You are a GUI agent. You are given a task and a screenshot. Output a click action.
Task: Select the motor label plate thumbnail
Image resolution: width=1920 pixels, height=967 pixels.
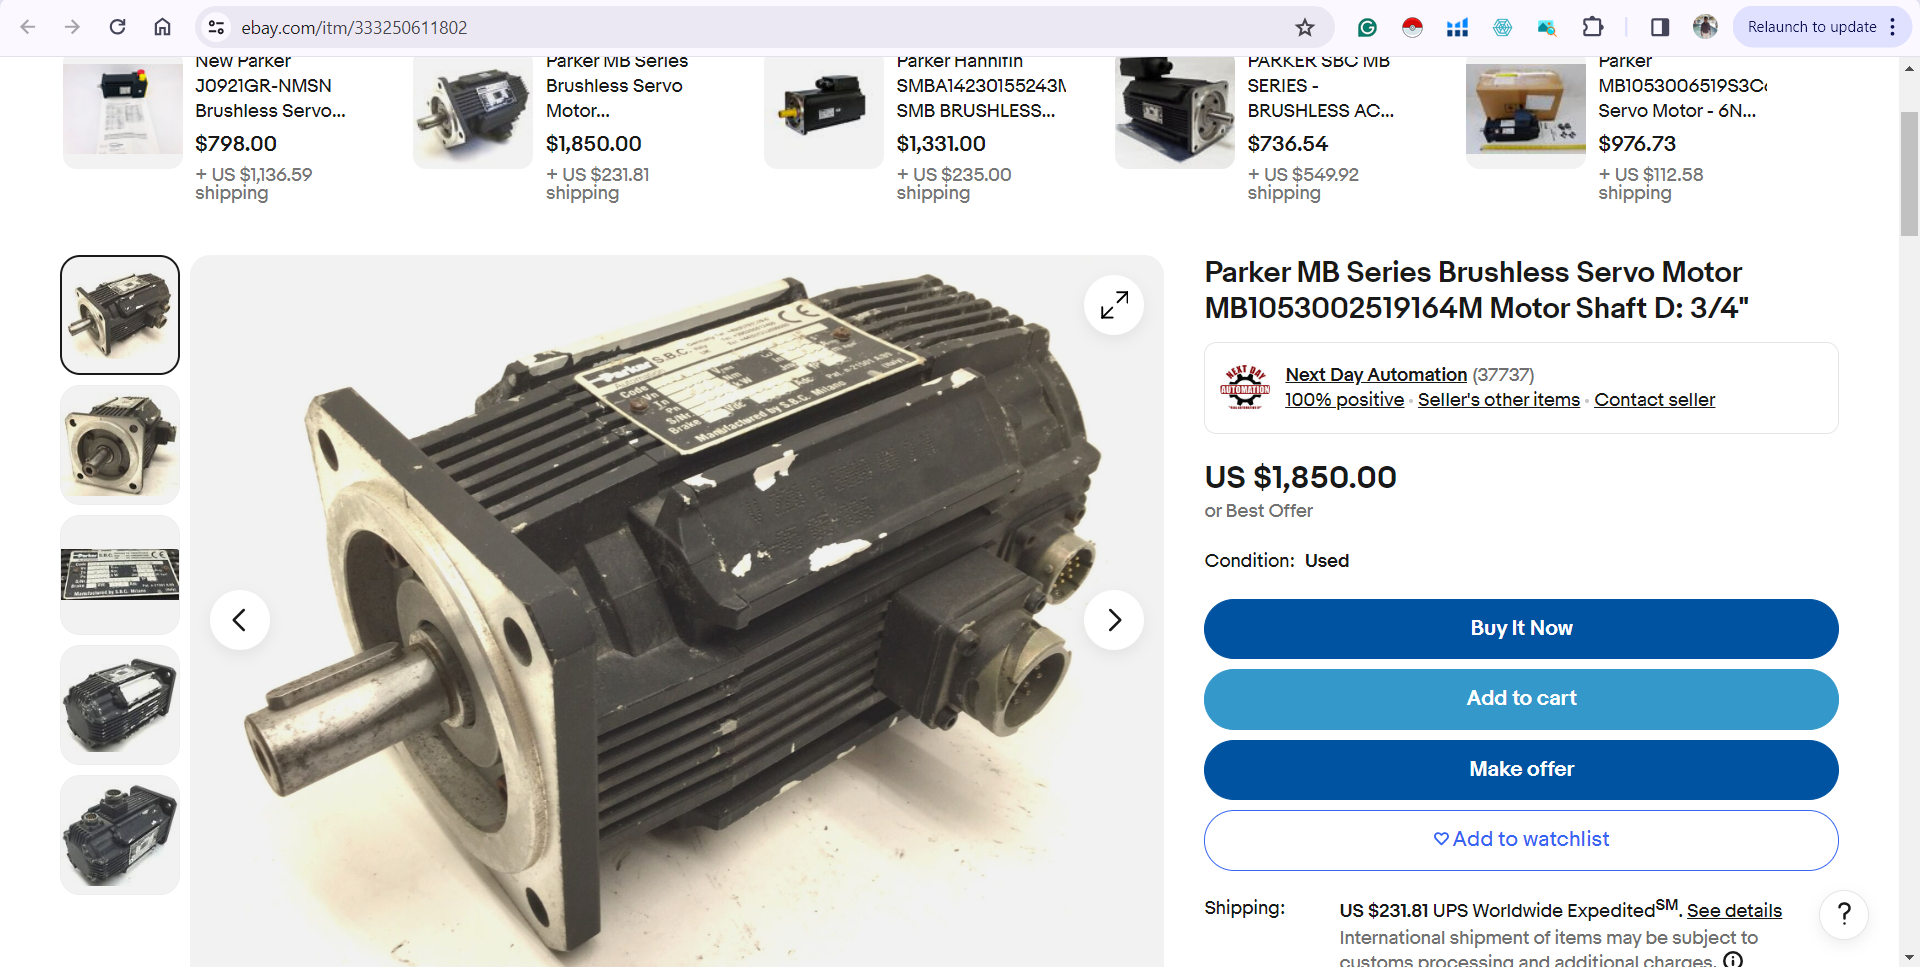(120, 575)
